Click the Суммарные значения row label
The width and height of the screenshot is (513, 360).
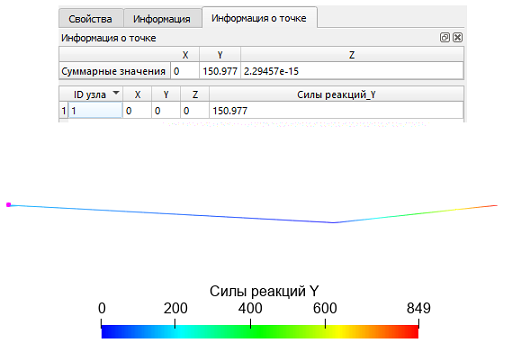point(114,71)
